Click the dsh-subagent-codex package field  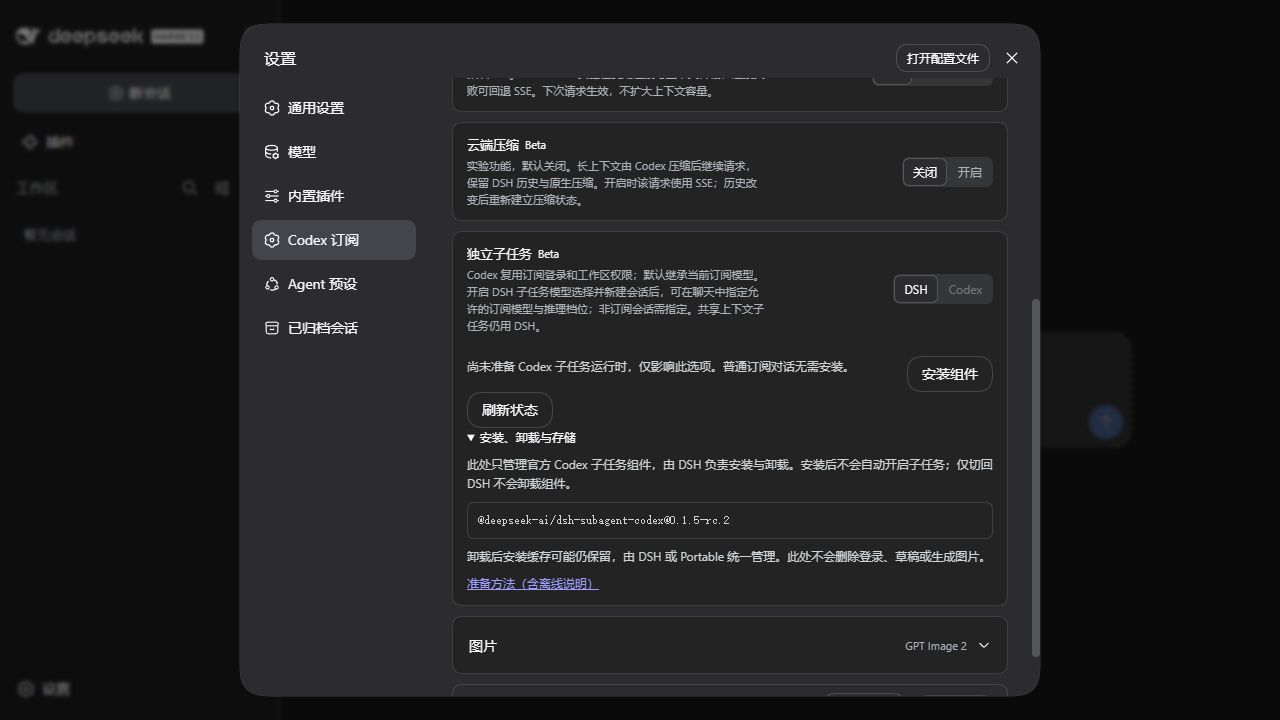(730, 520)
